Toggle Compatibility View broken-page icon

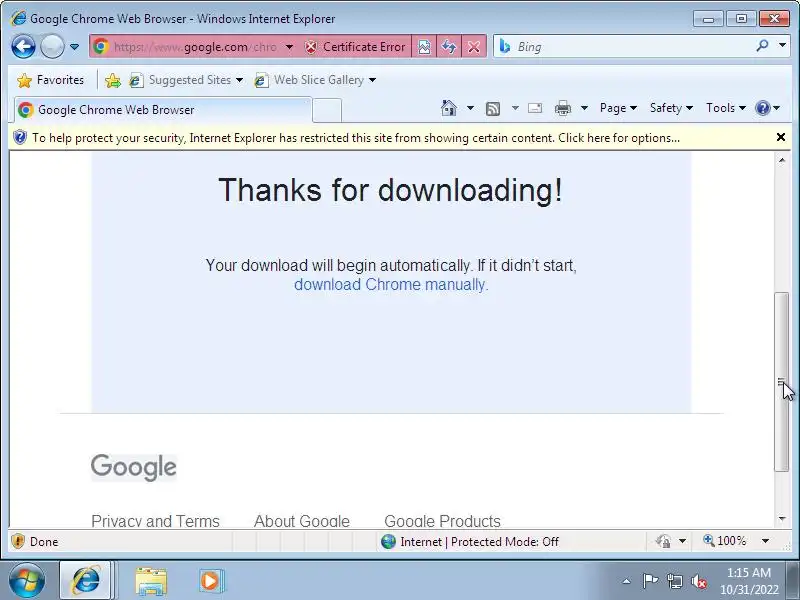pyautogui.click(x=424, y=47)
